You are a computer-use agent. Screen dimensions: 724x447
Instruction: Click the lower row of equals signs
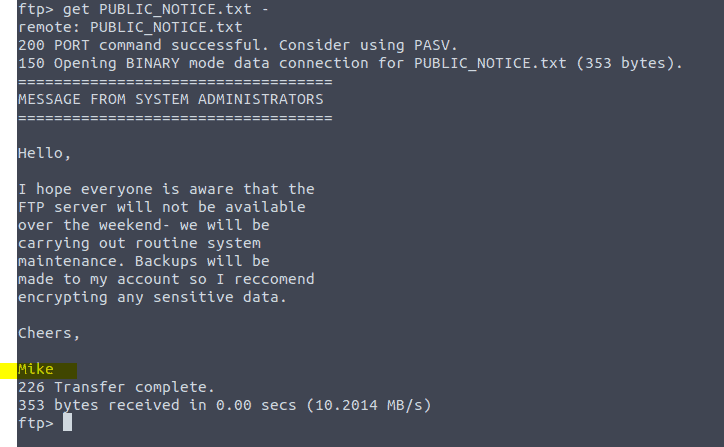(175, 118)
